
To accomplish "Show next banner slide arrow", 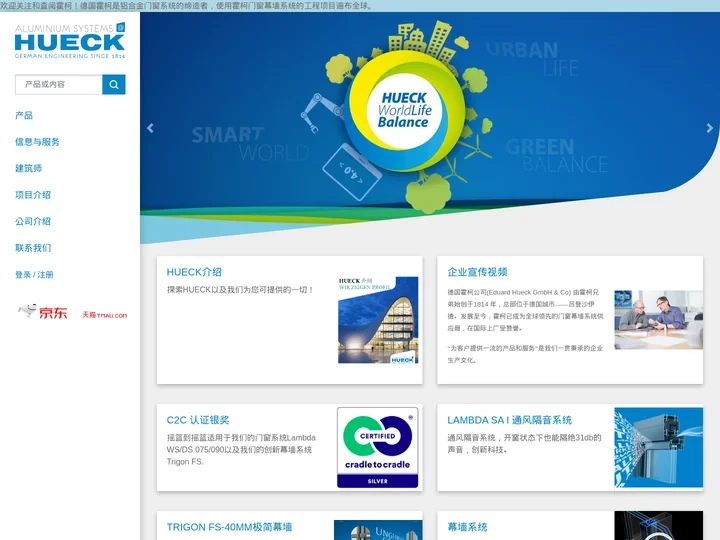I will pyautogui.click(x=710, y=128).
